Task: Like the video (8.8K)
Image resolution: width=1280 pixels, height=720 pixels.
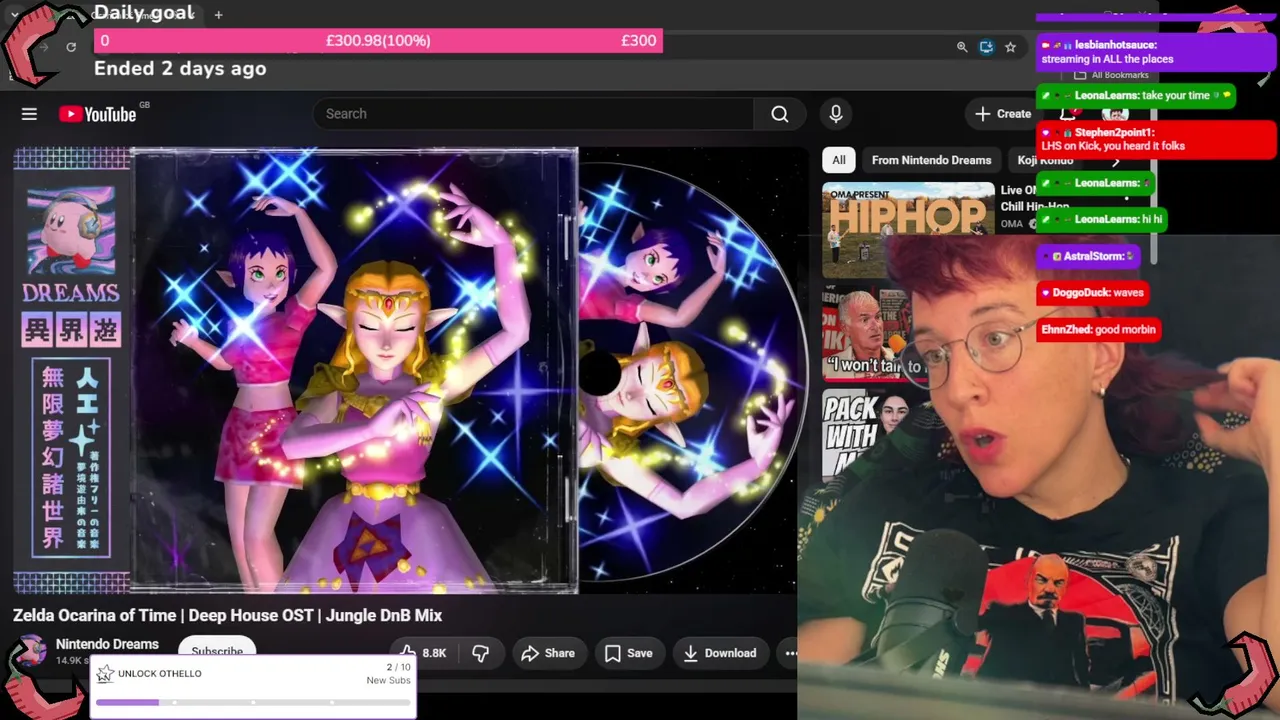Action: tap(421, 653)
